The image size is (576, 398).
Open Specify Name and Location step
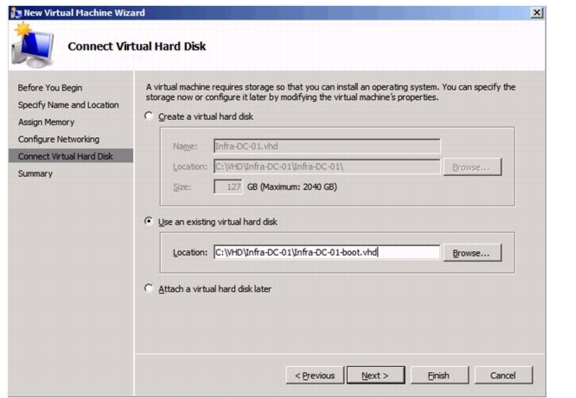tap(68, 105)
